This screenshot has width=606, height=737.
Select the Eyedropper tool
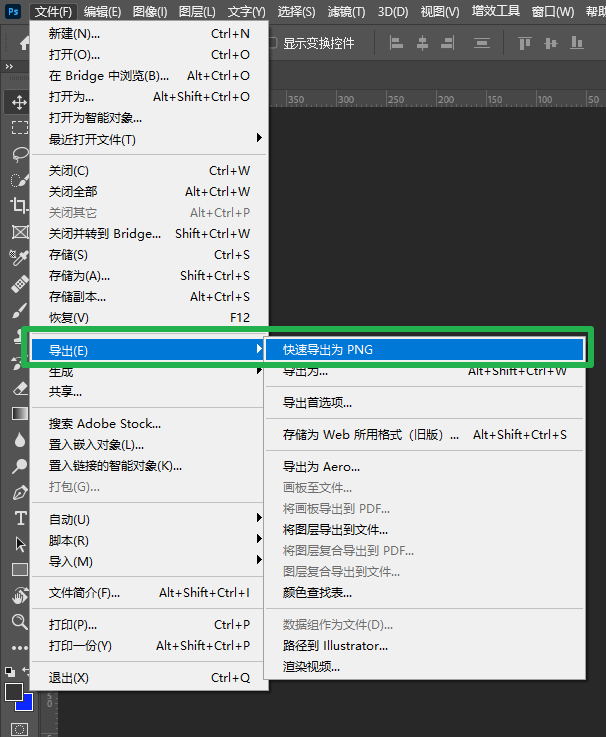coord(19,258)
